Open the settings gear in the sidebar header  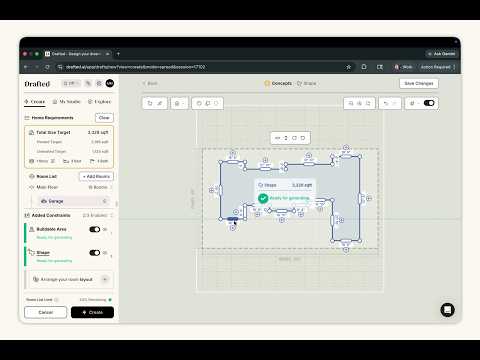pyautogui.click(x=99, y=84)
